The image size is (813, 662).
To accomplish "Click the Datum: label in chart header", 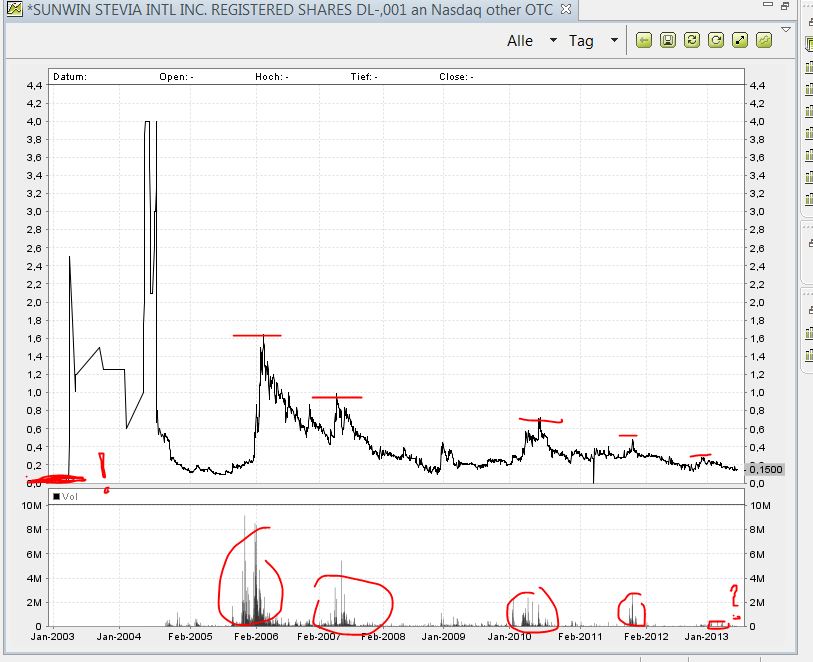I will [x=70, y=77].
